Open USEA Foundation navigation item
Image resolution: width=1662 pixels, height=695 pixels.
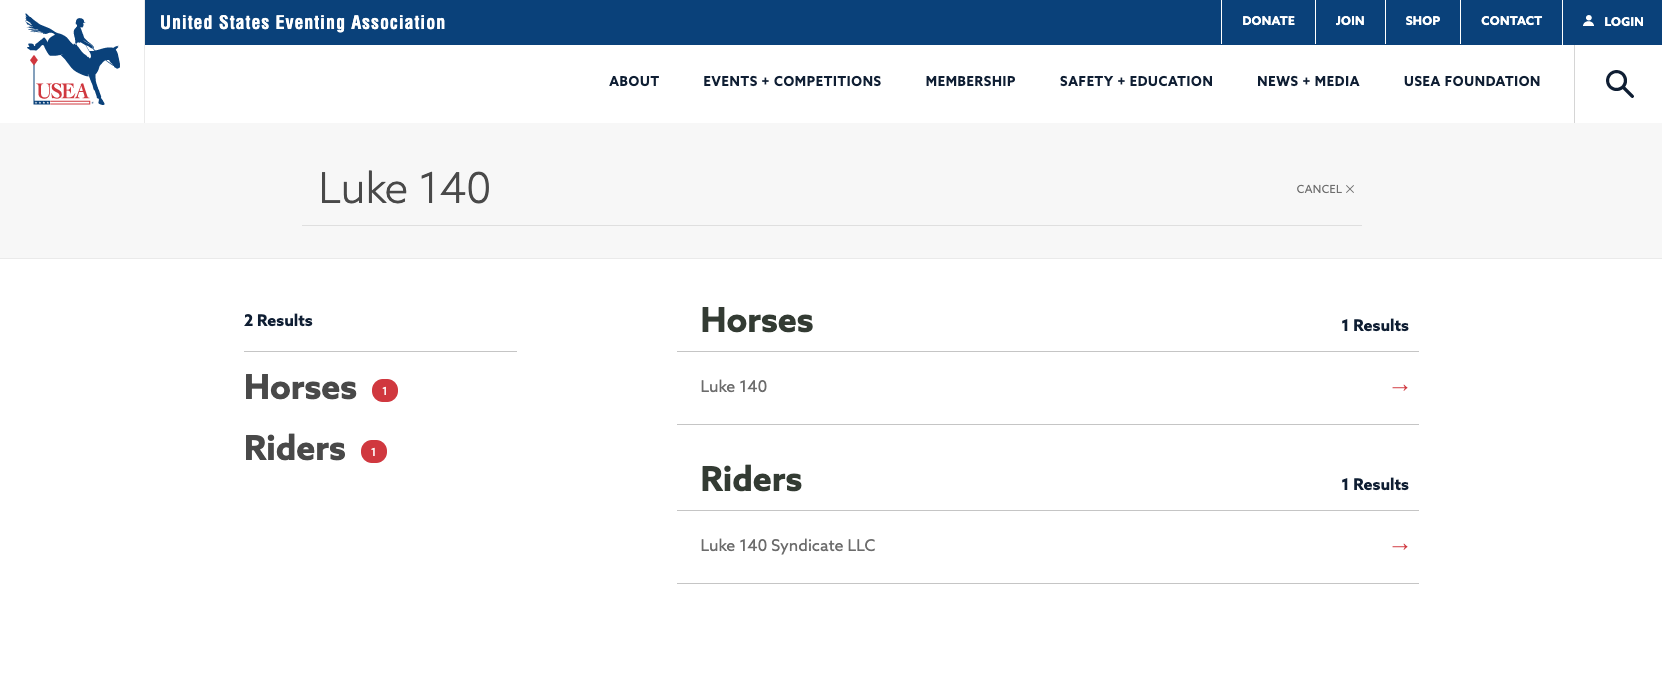click(1471, 82)
